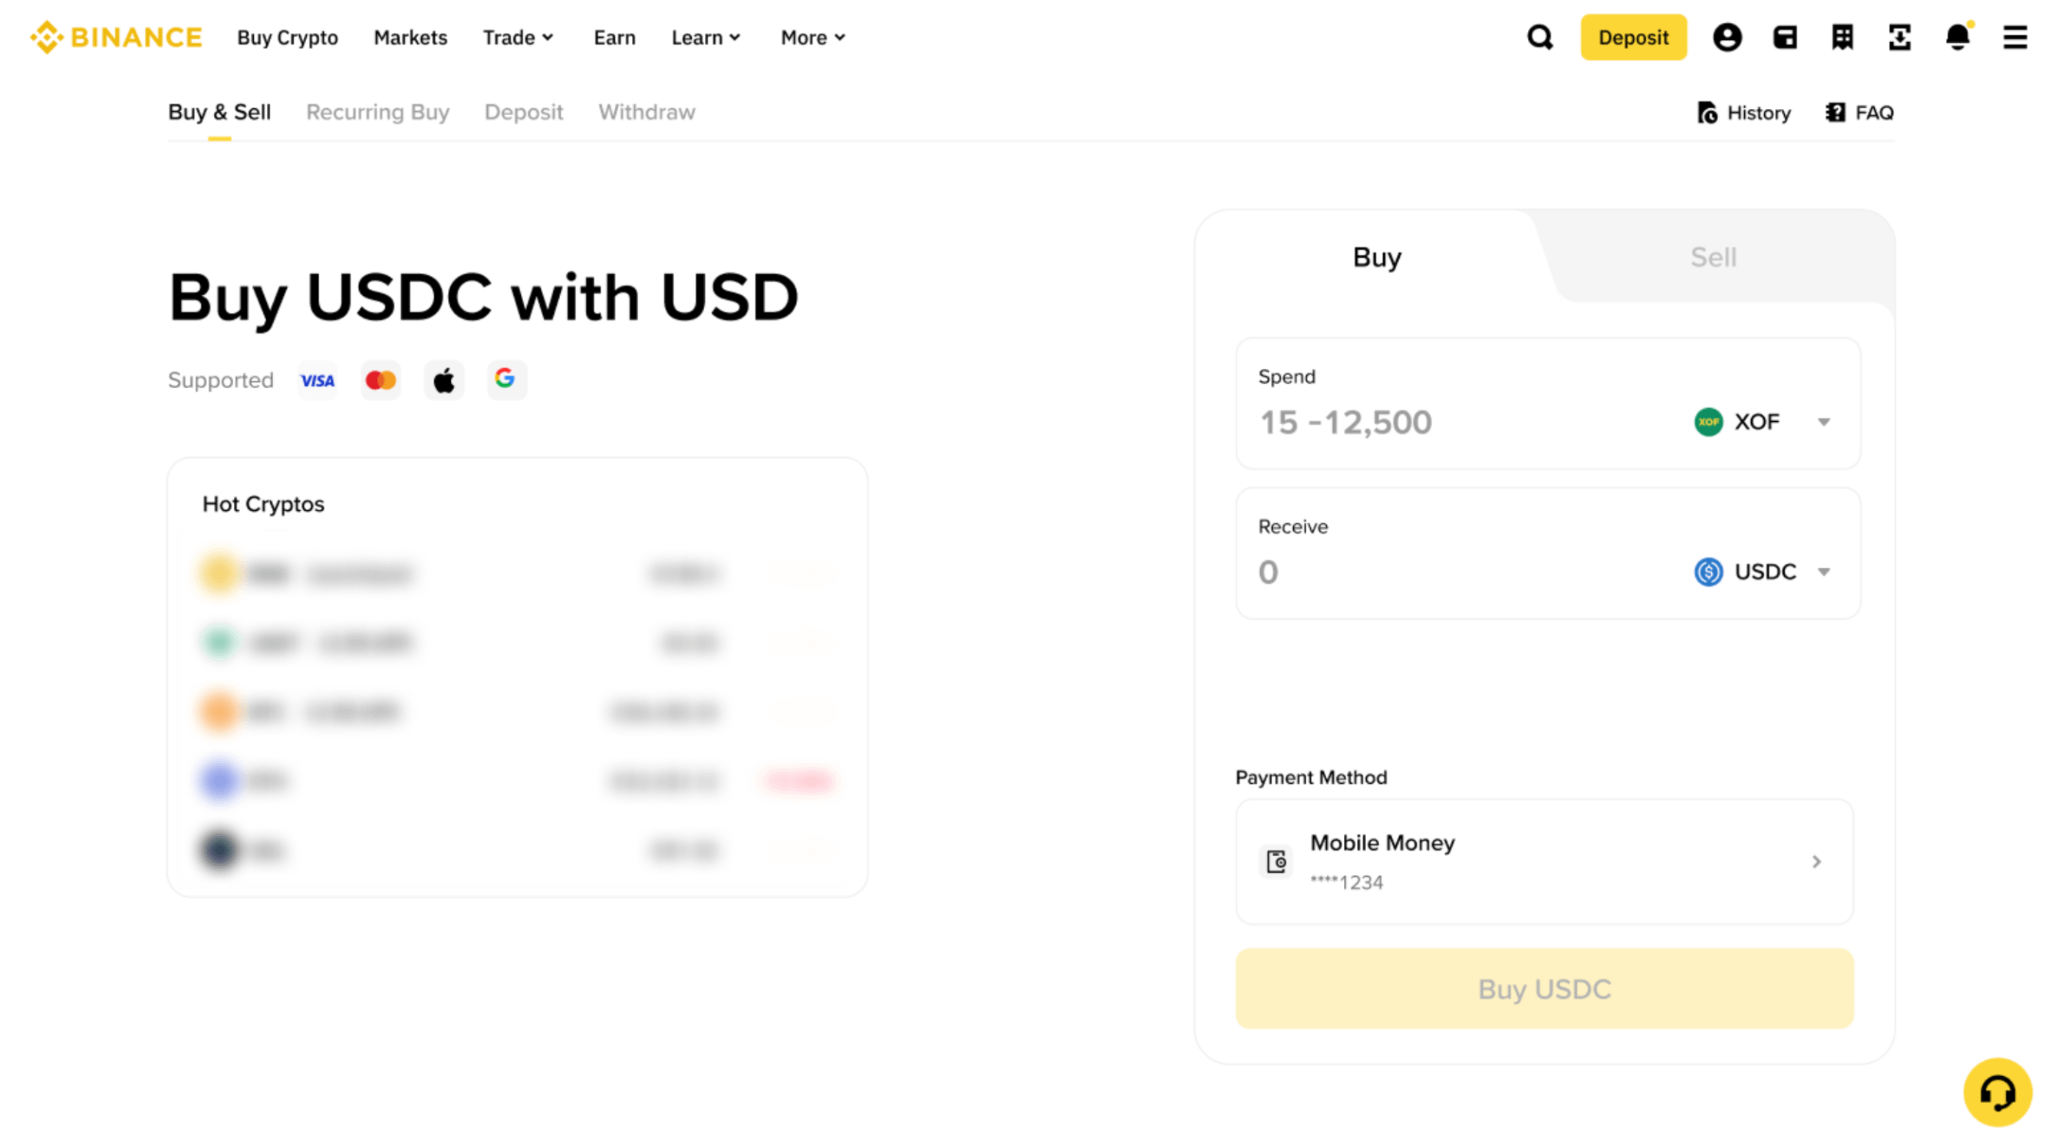
Task: Open the wallet icon in header
Action: [1785, 38]
